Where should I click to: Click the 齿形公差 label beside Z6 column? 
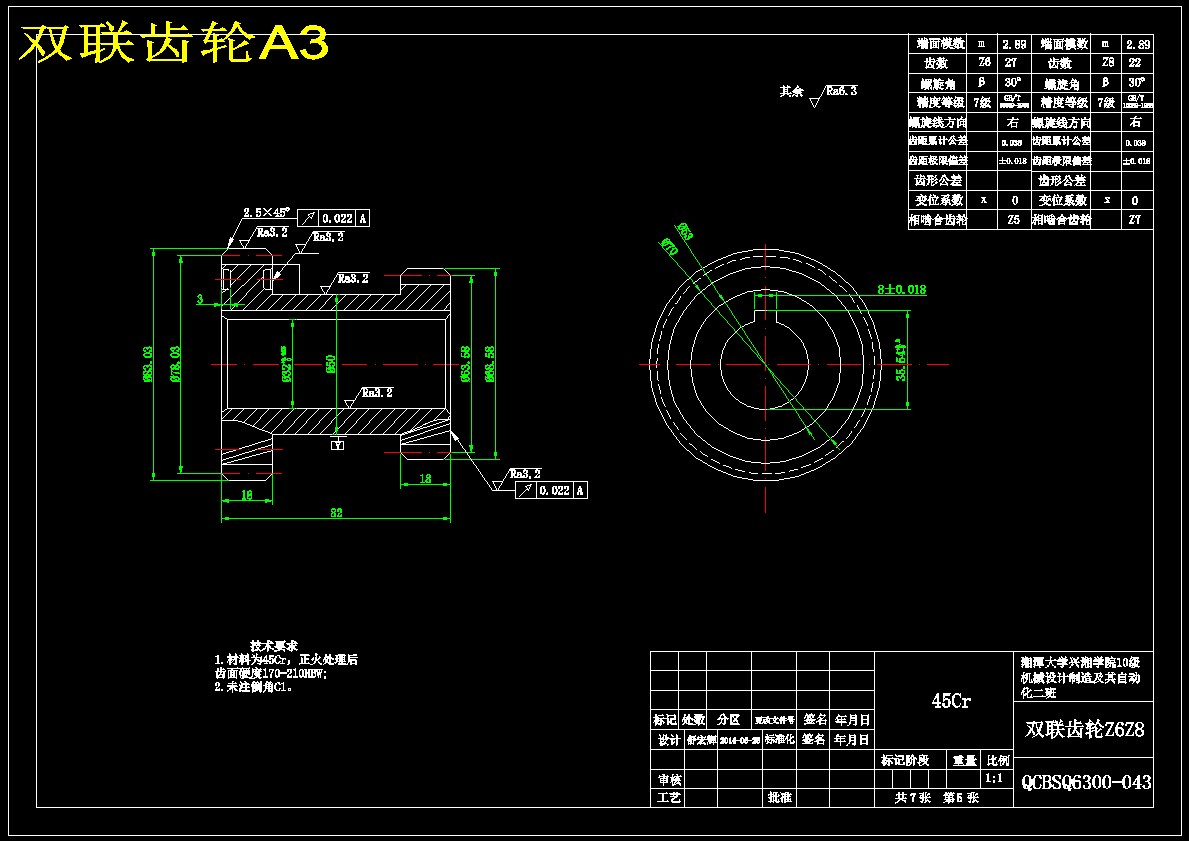(938, 180)
